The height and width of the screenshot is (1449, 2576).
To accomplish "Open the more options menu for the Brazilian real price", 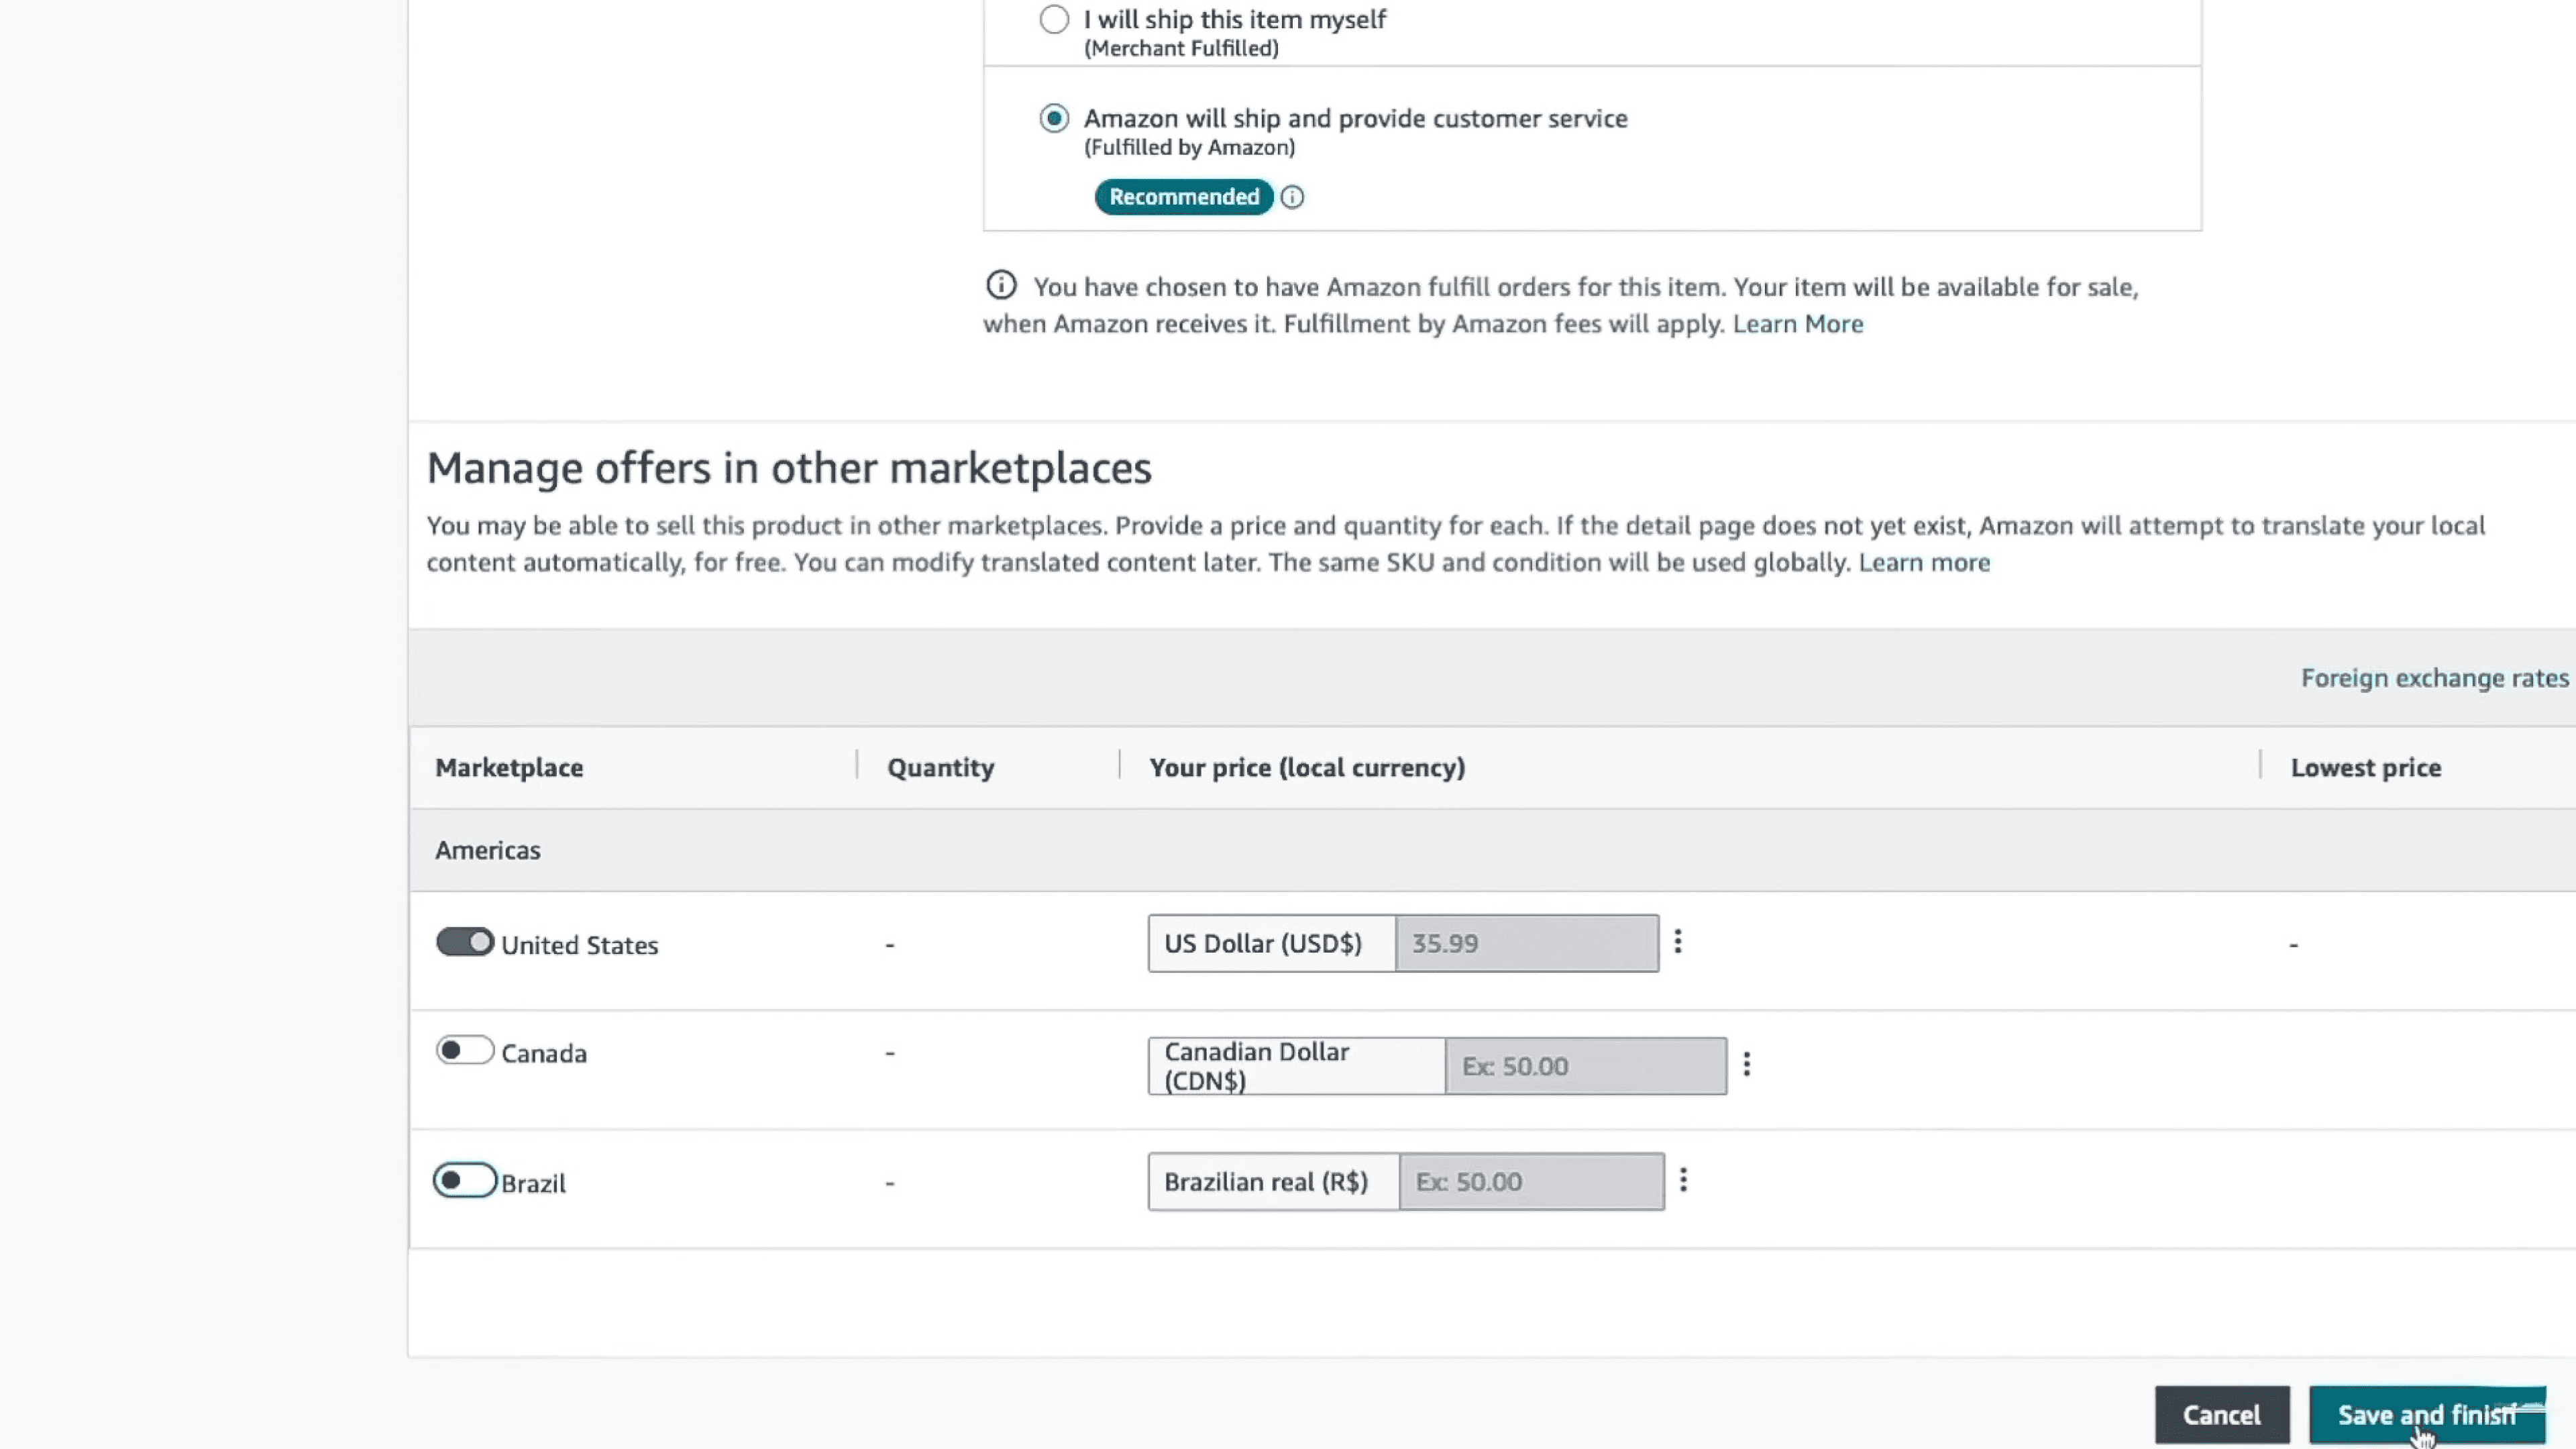I will click(x=1683, y=1180).
